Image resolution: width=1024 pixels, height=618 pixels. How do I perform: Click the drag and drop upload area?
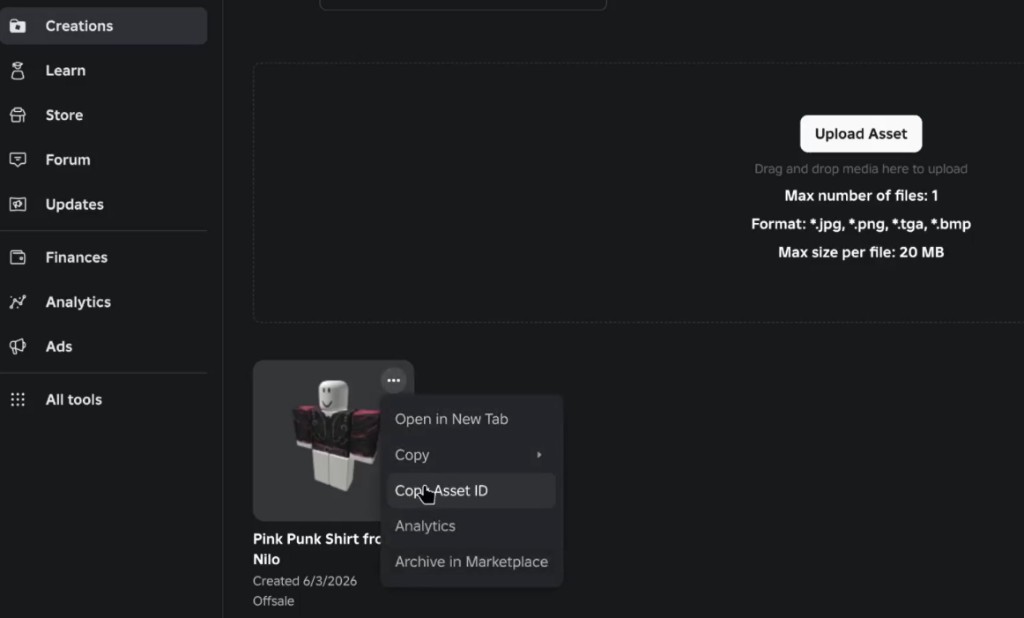click(x=638, y=193)
